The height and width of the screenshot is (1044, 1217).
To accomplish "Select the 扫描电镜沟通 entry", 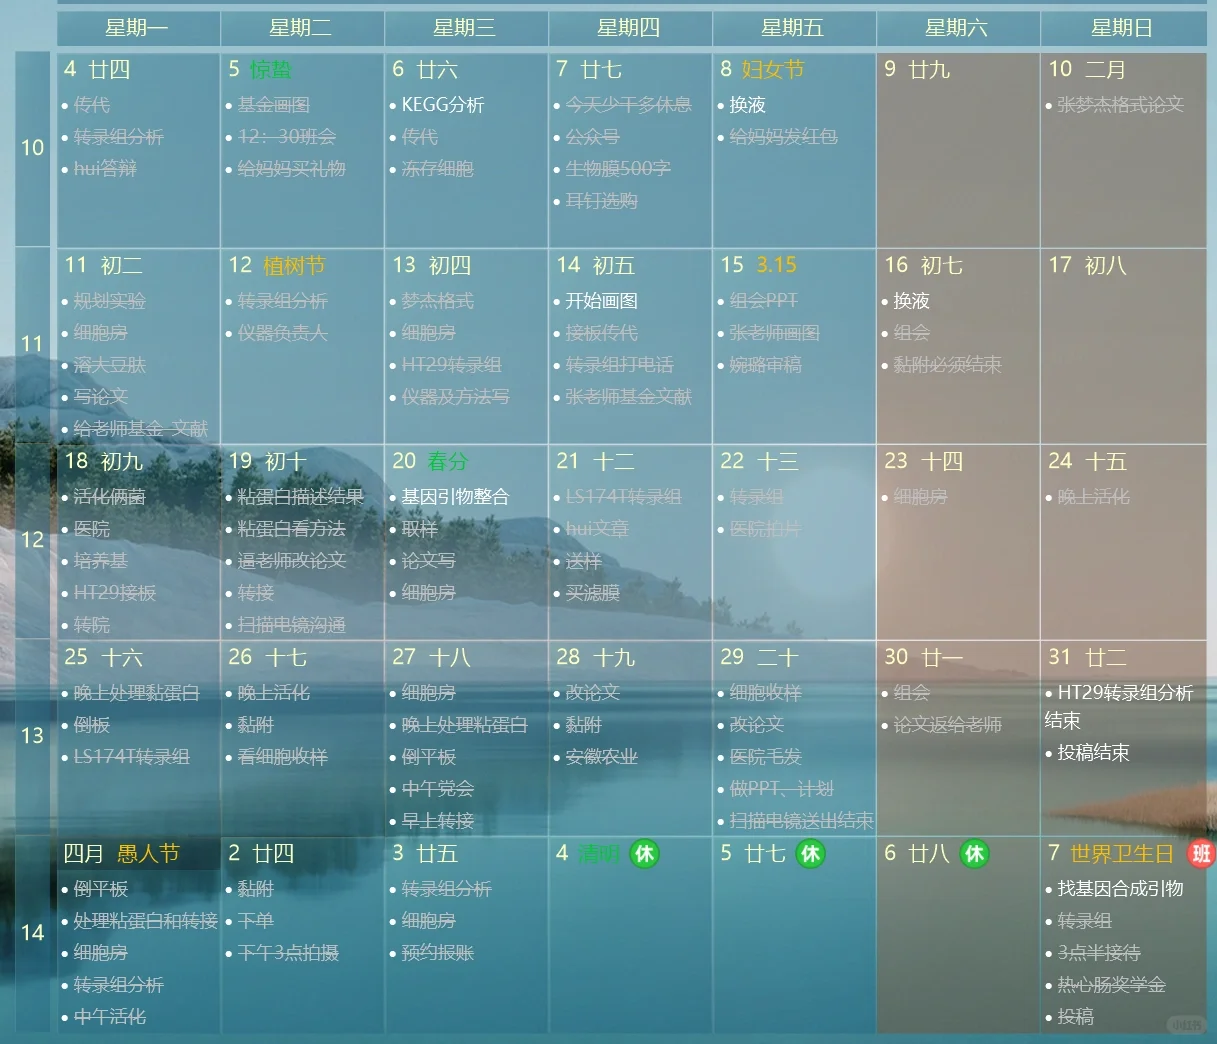I will [x=292, y=625].
